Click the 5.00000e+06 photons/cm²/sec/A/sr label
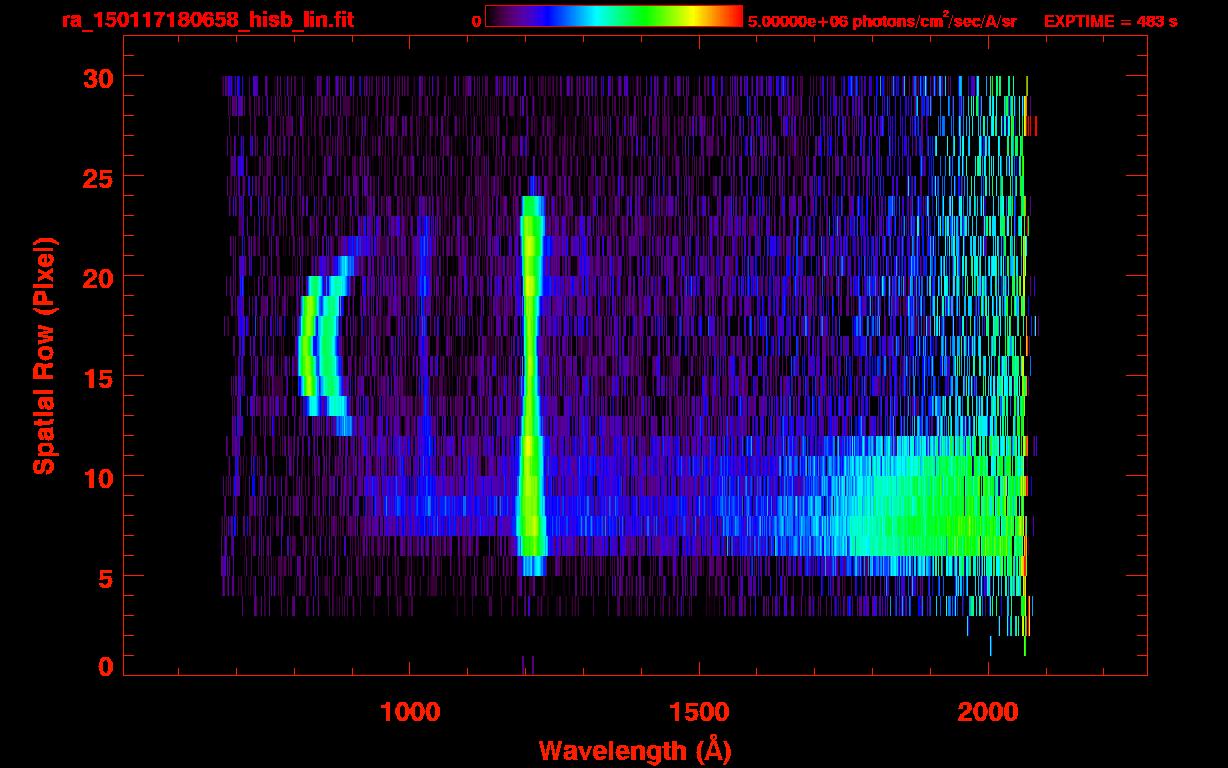This screenshot has height=768, width=1228. pos(882,21)
